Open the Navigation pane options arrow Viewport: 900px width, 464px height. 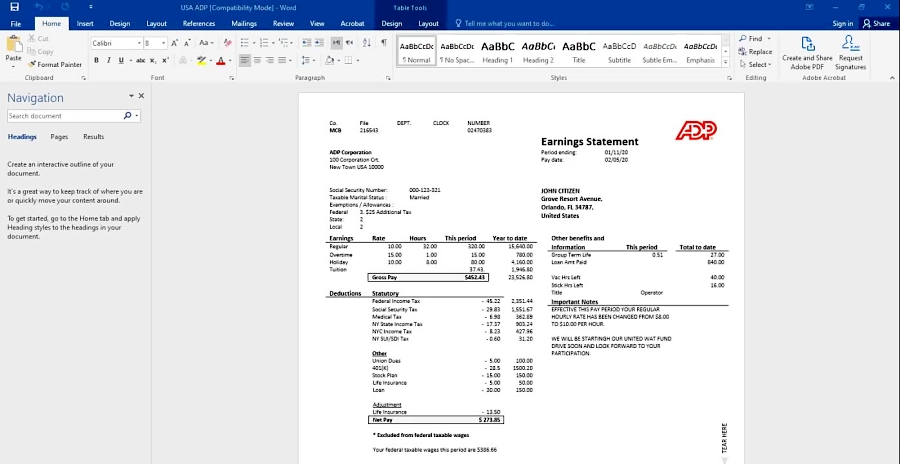pyautogui.click(x=131, y=96)
